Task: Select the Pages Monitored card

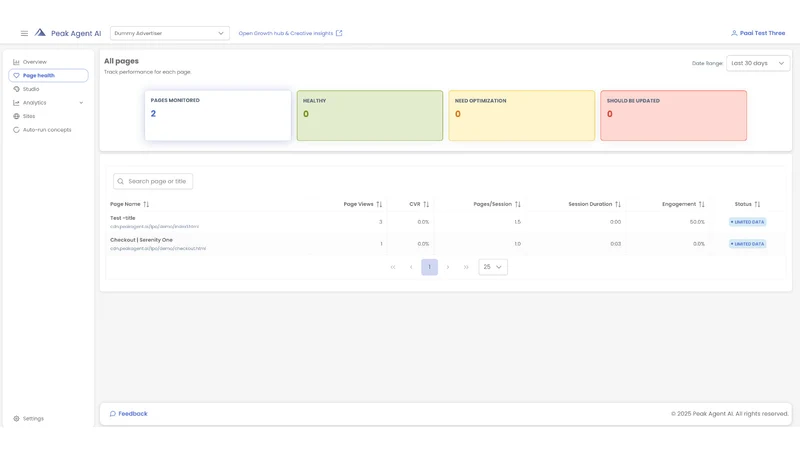Action: click(x=218, y=115)
